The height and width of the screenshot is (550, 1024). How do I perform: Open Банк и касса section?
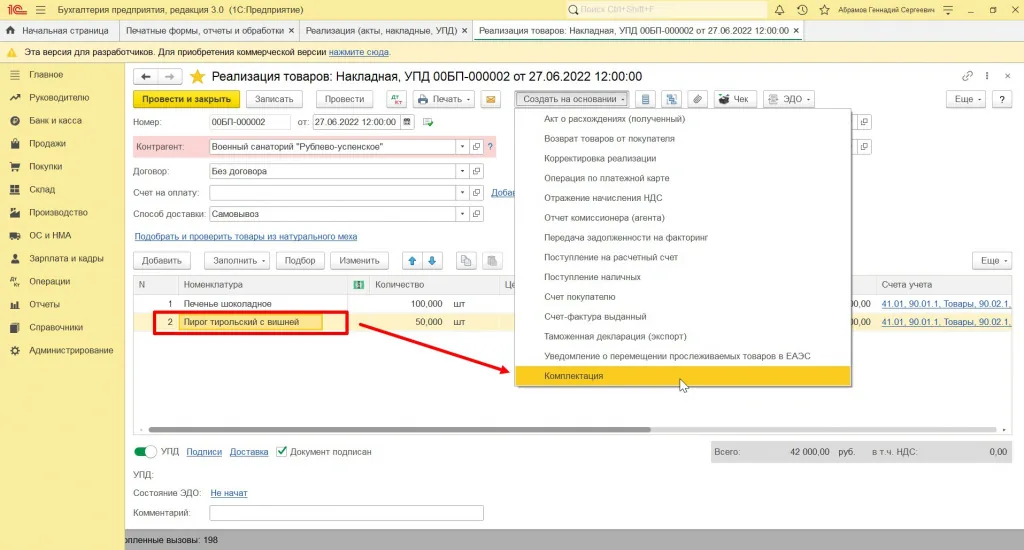click(x=55, y=121)
